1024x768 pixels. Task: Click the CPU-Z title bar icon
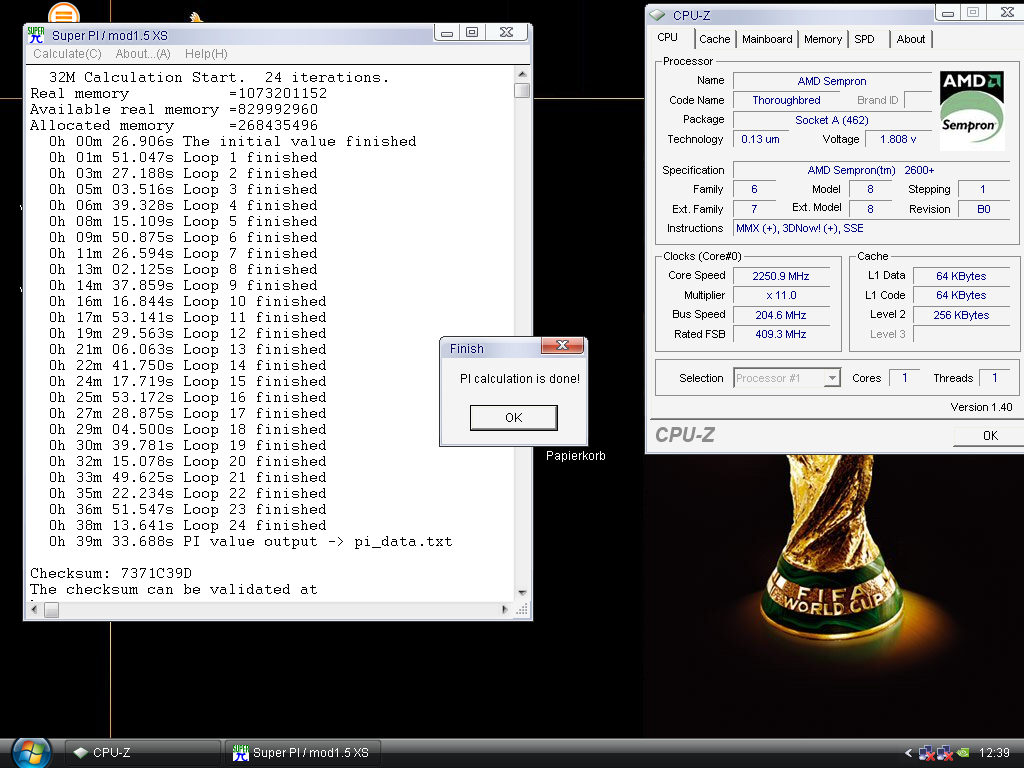pos(658,15)
